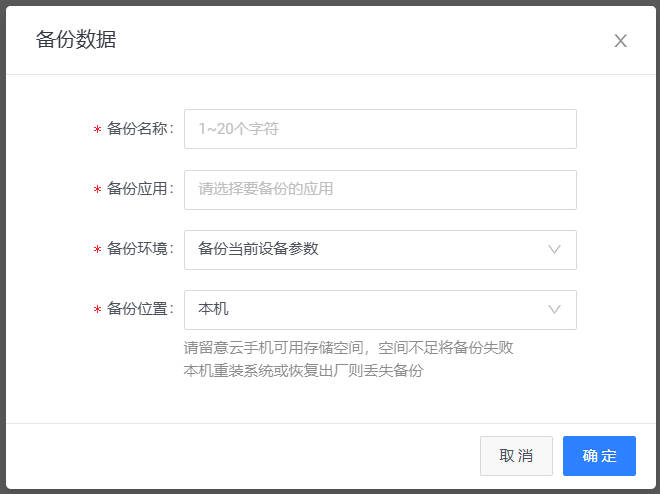Image resolution: width=660 pixels, height=494 pixels.
Task: Click the 备份名称 field label
Action: click(140, 129)
